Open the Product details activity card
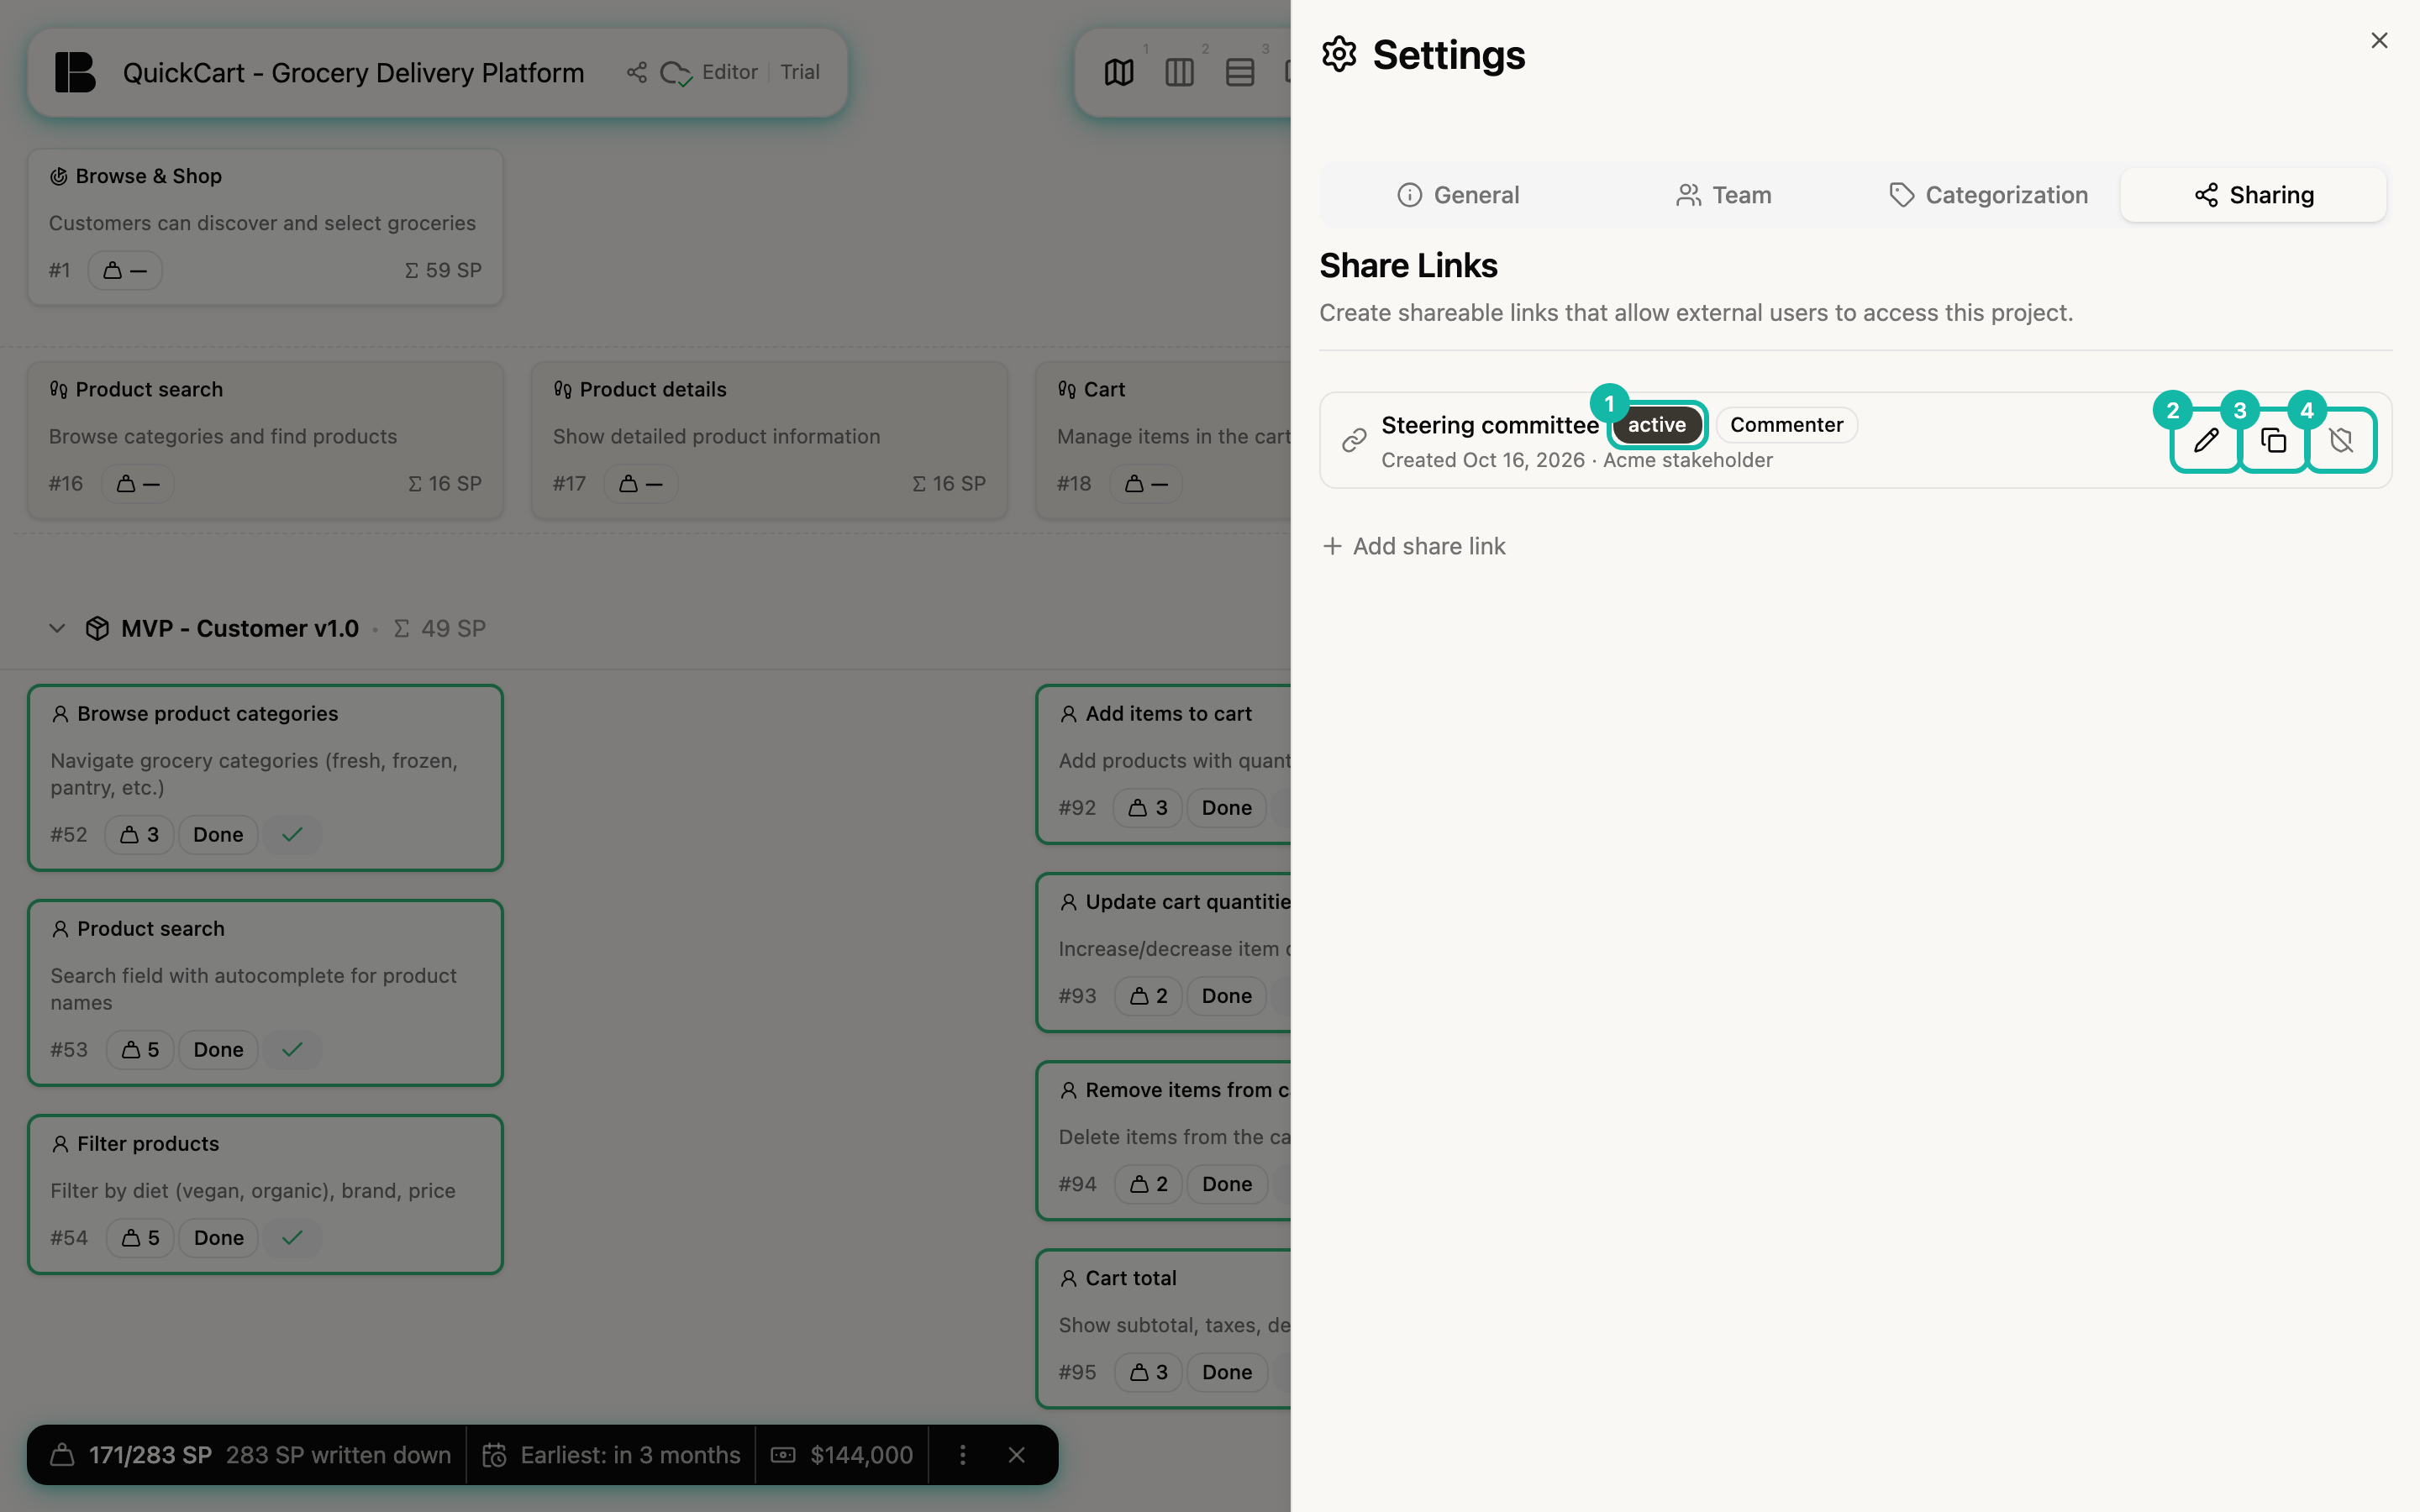 (x=769, y=440)
